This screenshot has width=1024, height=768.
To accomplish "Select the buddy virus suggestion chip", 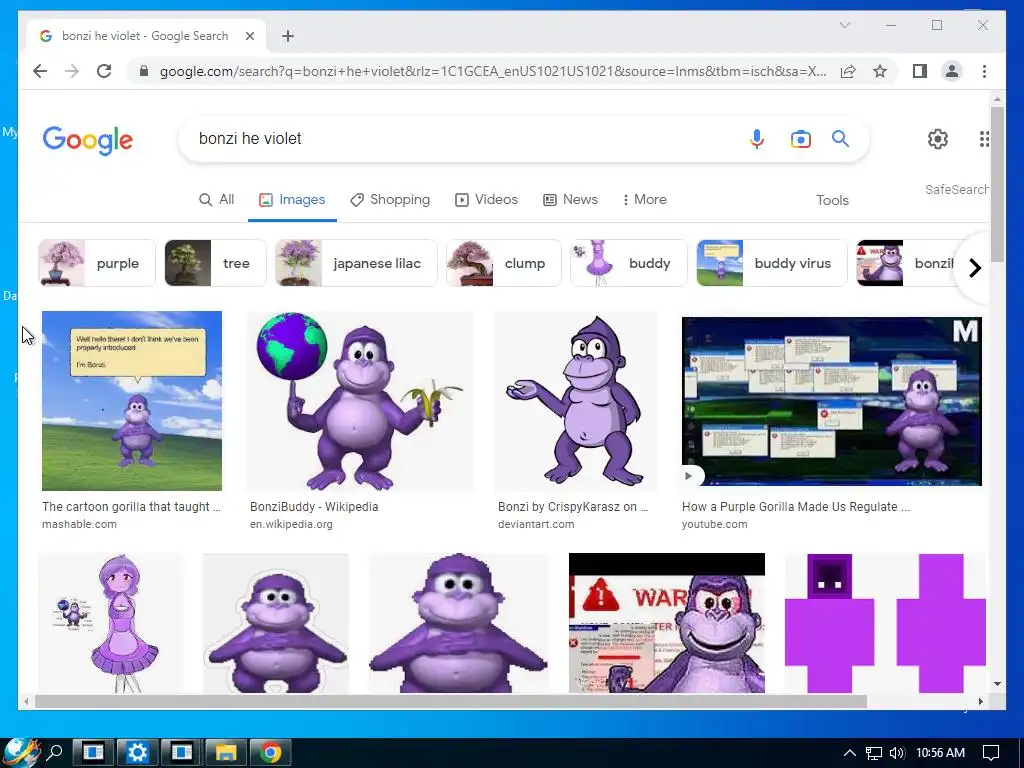I will (771, 263).
